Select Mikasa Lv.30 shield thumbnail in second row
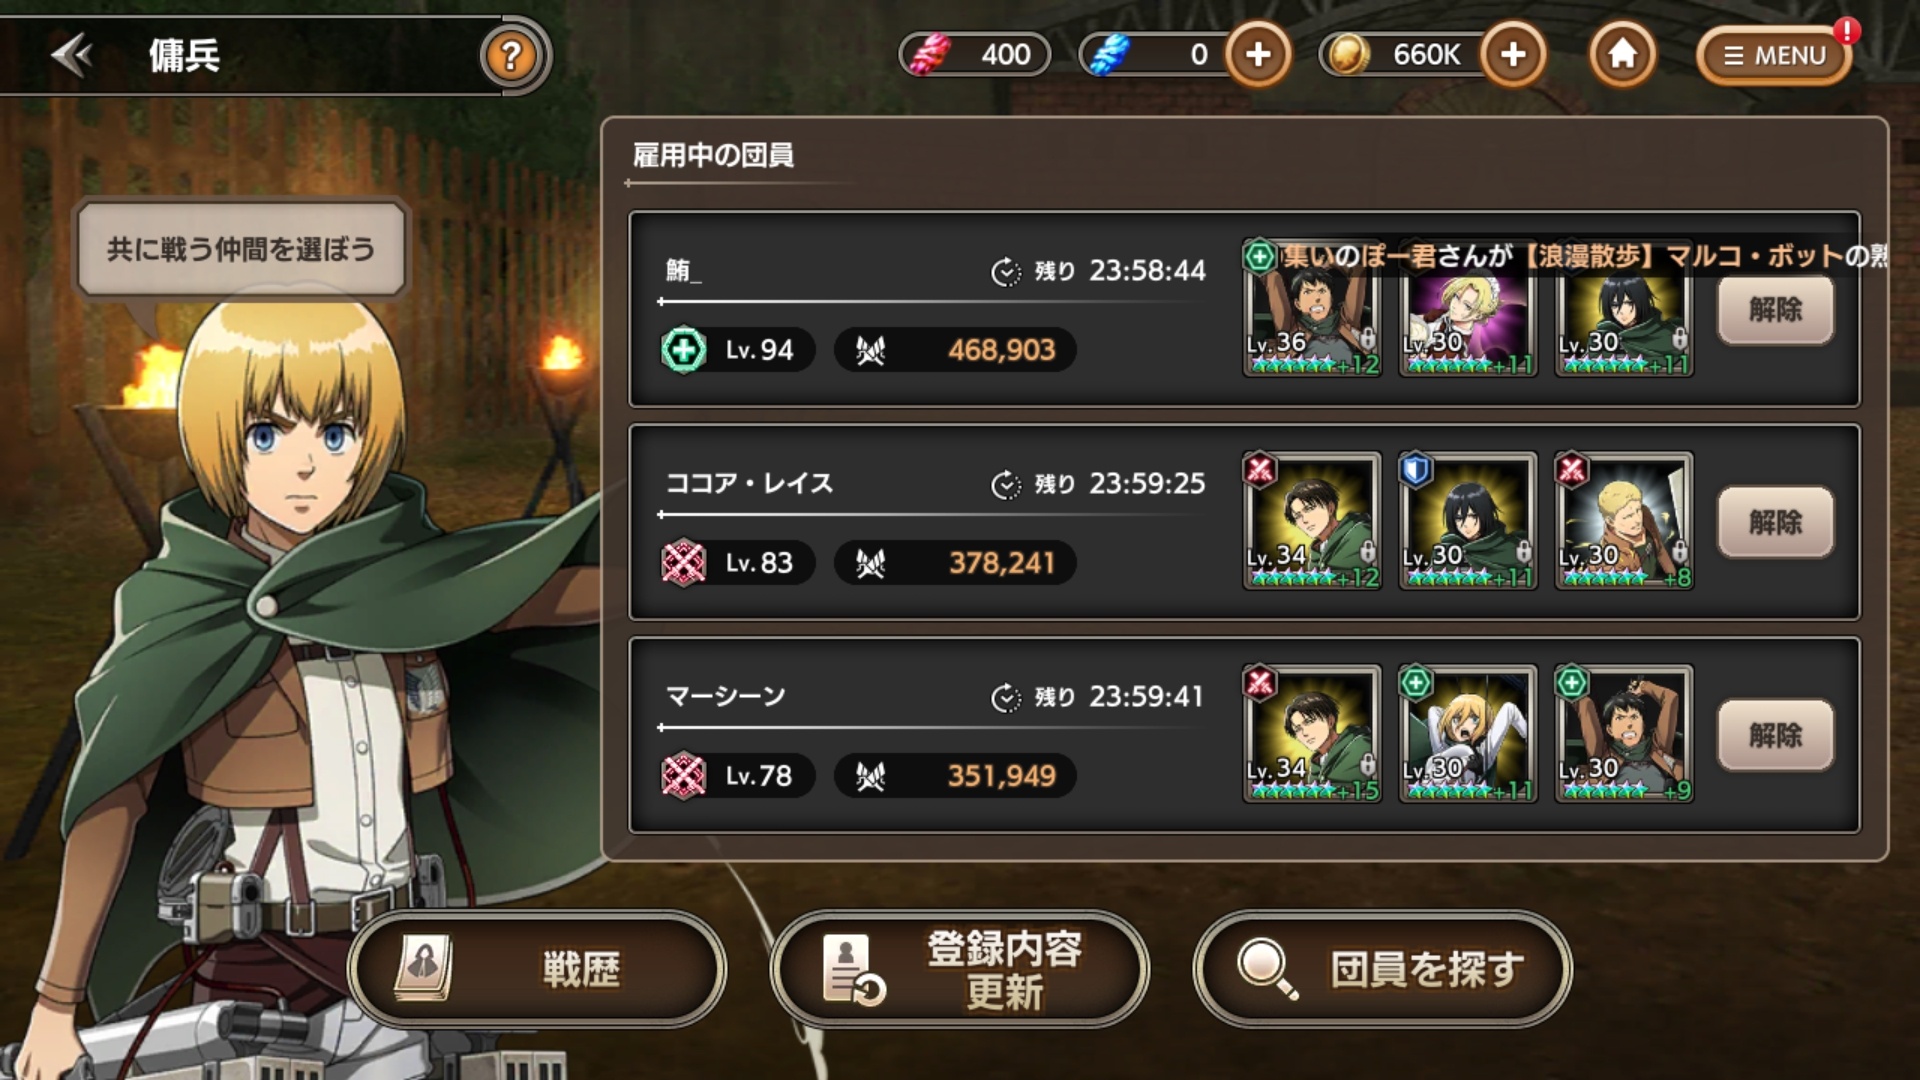Image resolution: width=1920 pixels, height=1080 pixels. tap(1468, 521)
